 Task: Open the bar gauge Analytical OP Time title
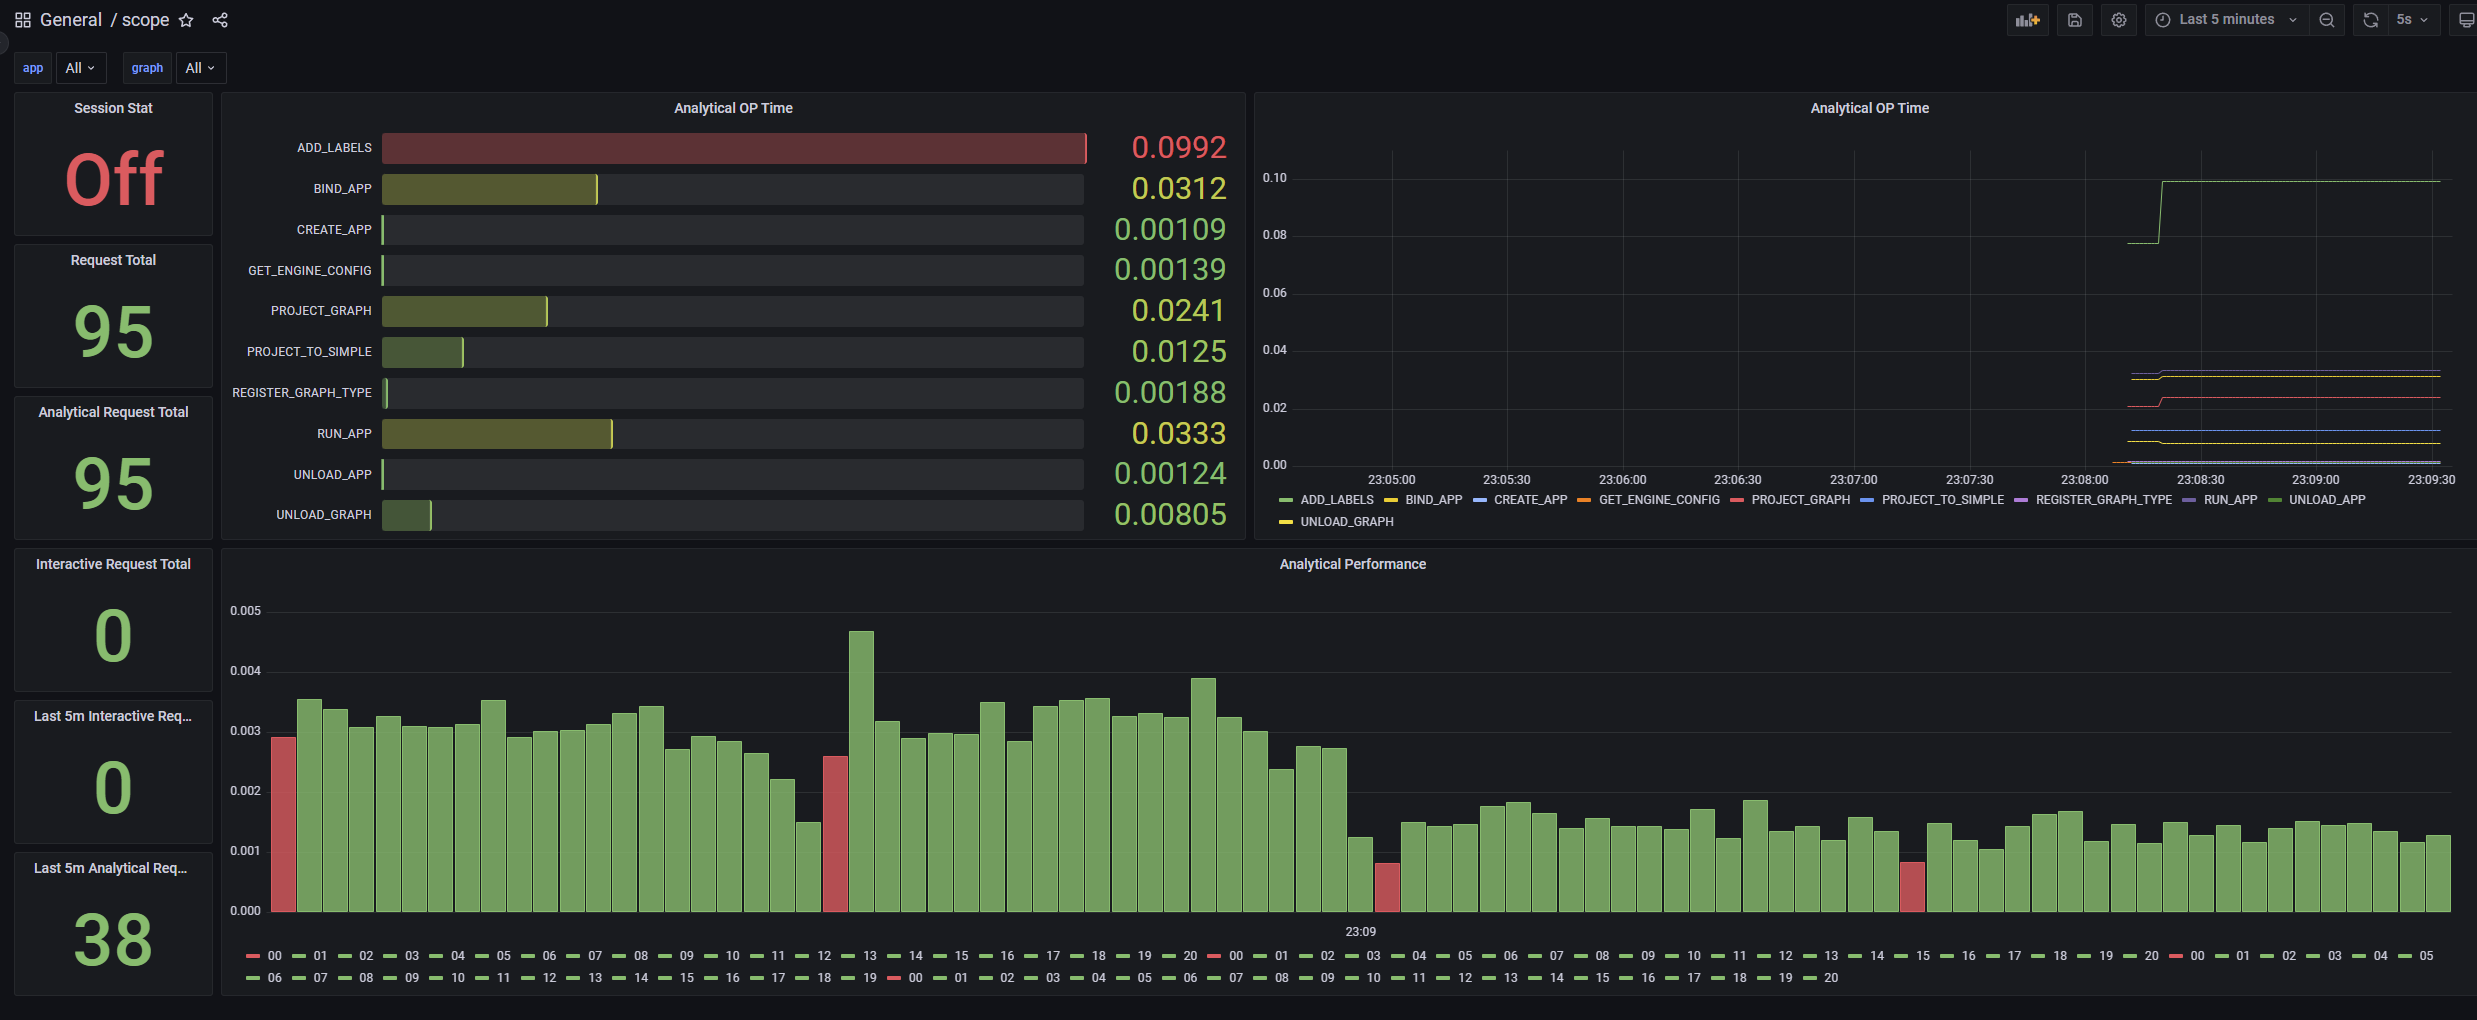click(x=733, y=108)
